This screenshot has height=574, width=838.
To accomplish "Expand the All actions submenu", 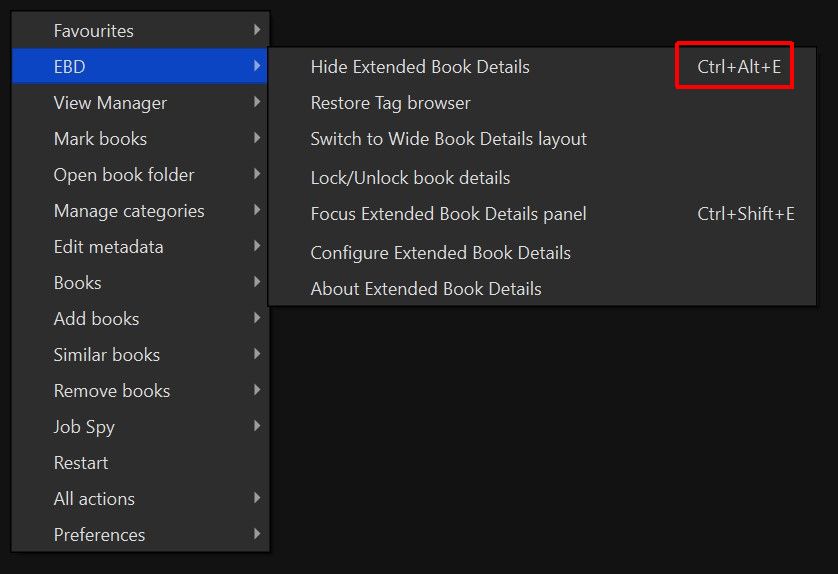I will (x=94, y=499).
